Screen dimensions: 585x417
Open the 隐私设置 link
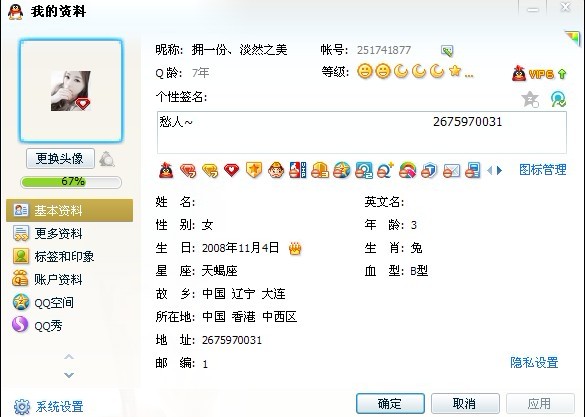click(534, 362)
